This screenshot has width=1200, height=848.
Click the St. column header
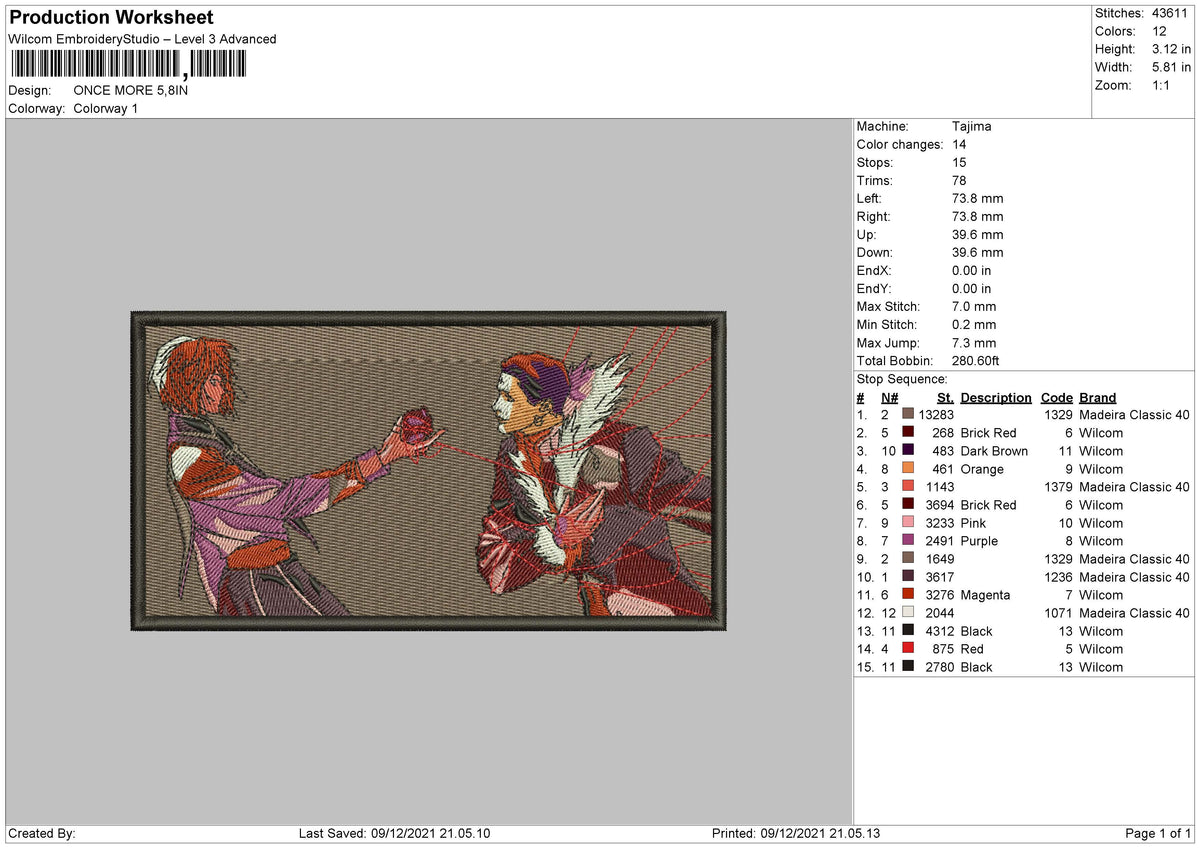945,398
